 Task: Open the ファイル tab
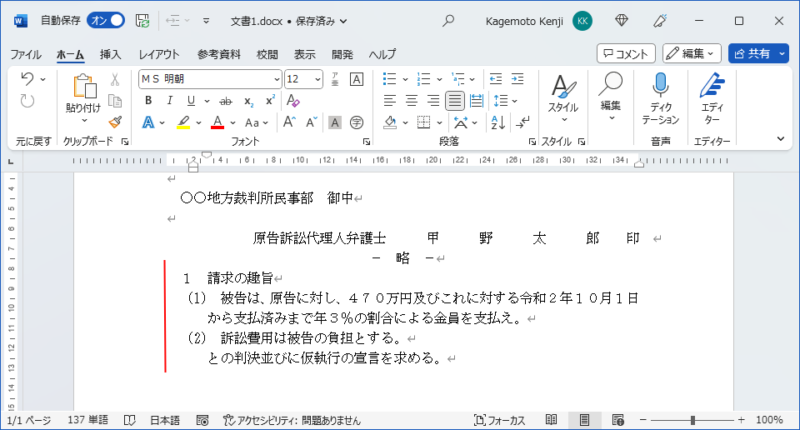tap(26, 54)
